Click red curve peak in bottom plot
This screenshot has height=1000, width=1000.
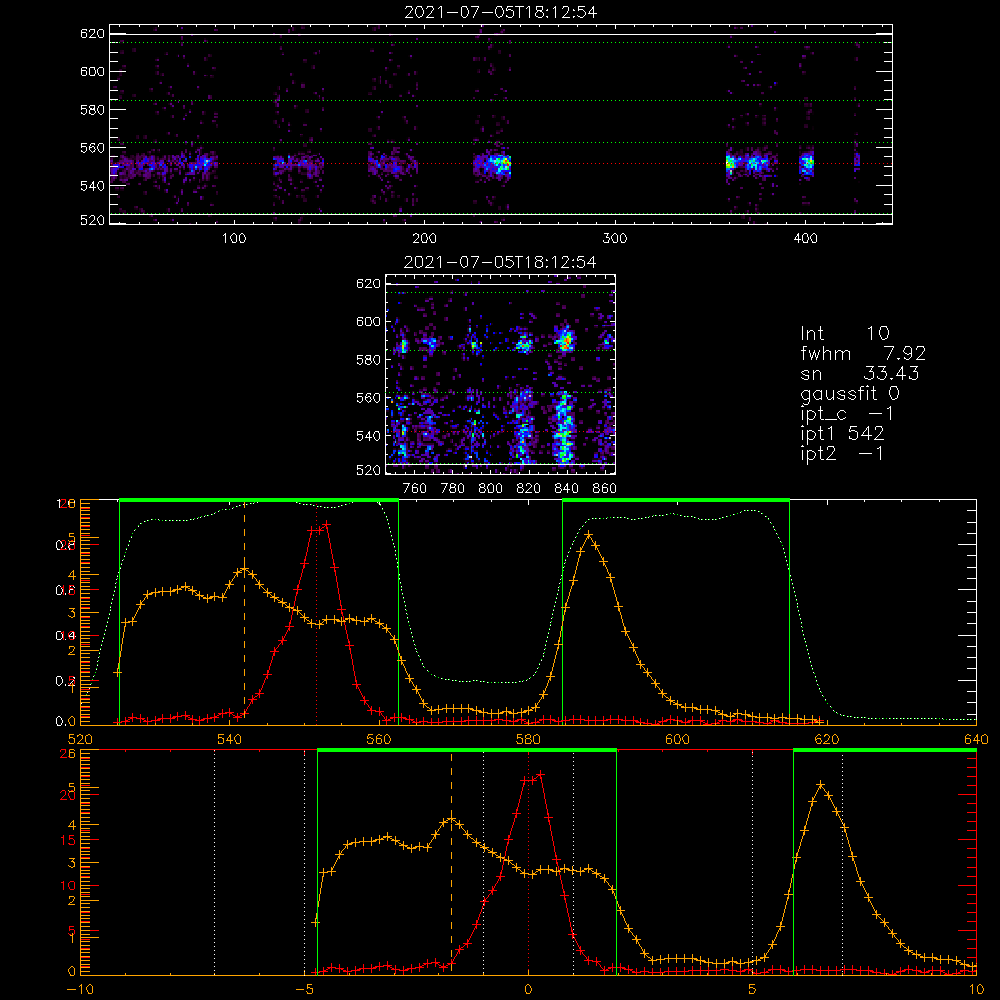click(x=541, y=774)
